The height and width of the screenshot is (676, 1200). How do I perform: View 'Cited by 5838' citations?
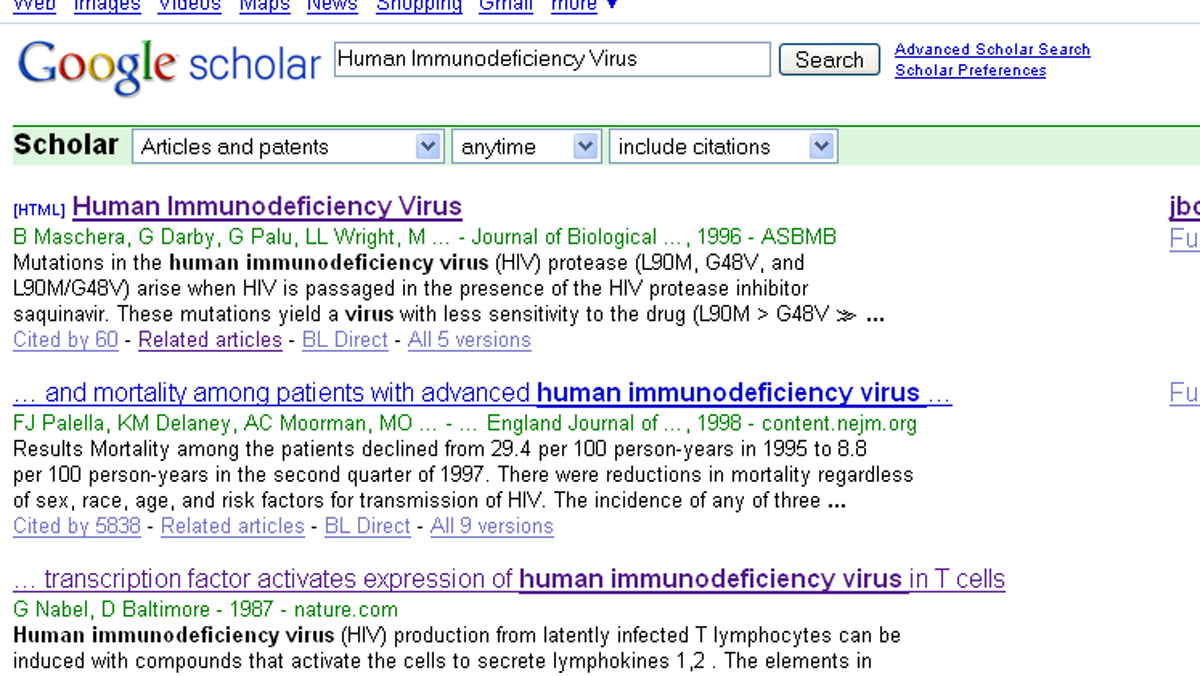point(76,526)
